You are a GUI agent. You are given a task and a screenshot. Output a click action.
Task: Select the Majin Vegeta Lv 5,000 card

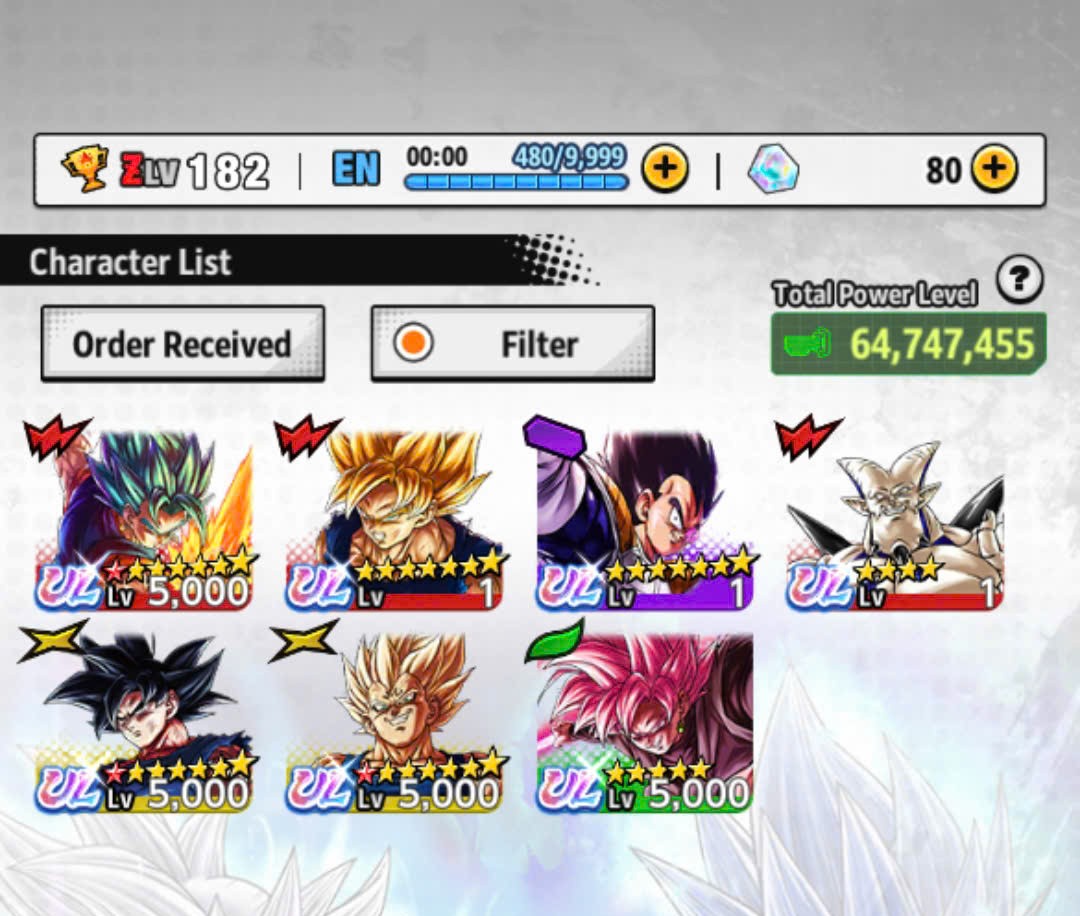click(393, 718)
